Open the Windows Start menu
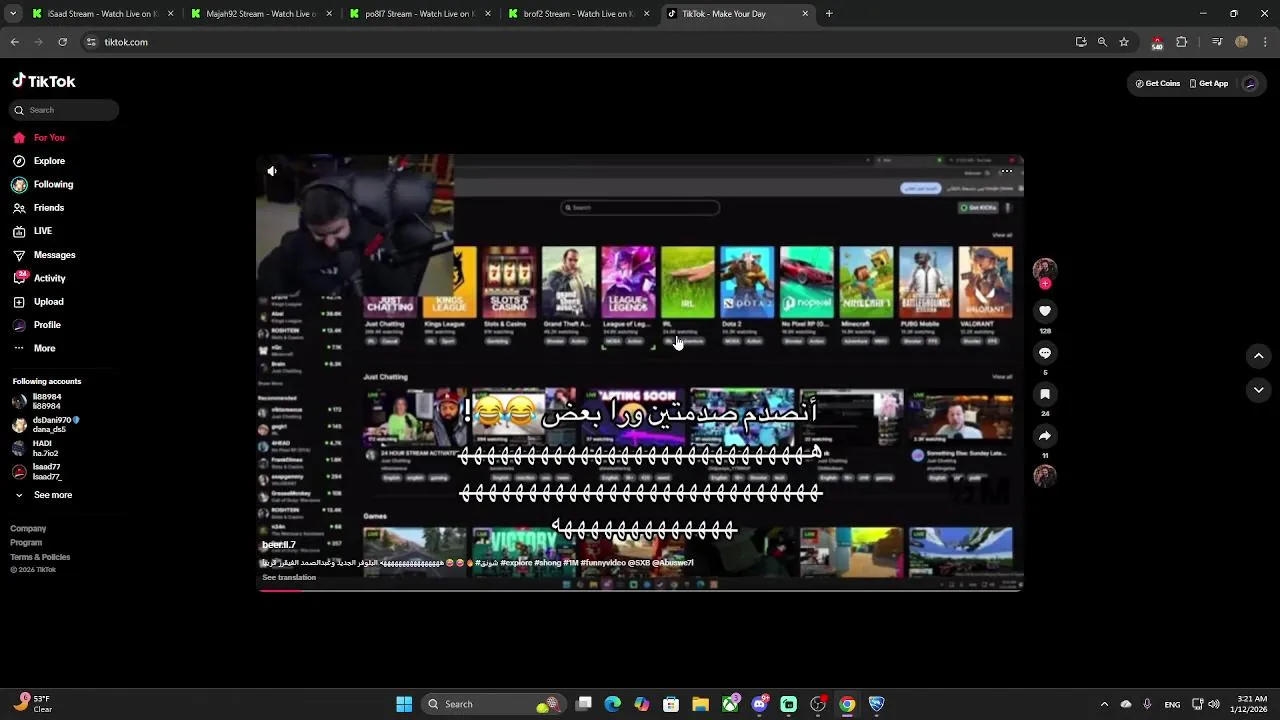The width and height of the screenshot is (1280, 720). (x=404, y=704)
